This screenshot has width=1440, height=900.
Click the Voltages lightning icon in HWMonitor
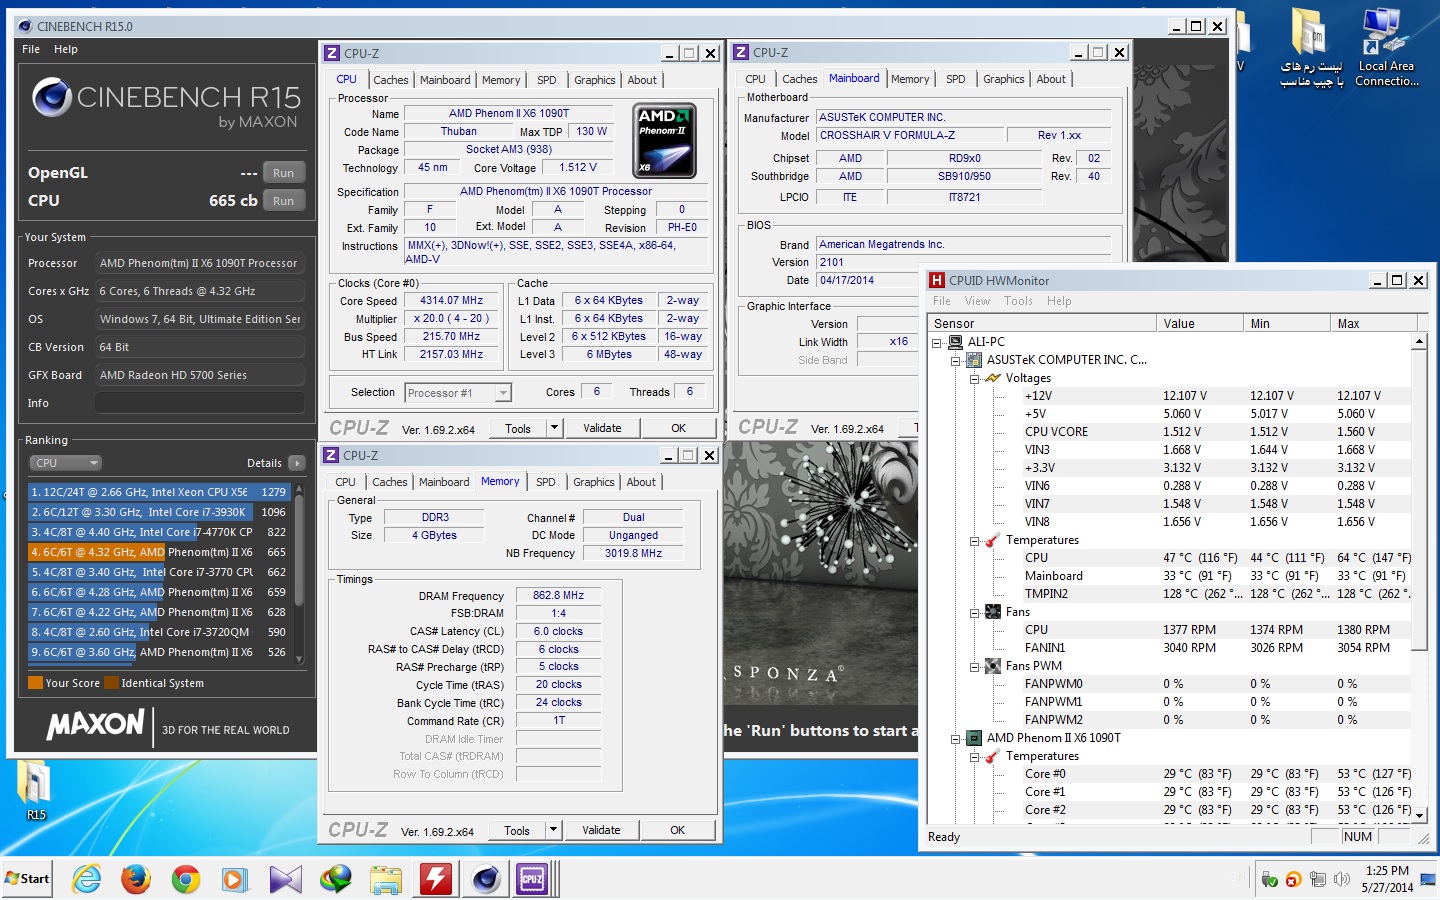(x=993, y=378)
